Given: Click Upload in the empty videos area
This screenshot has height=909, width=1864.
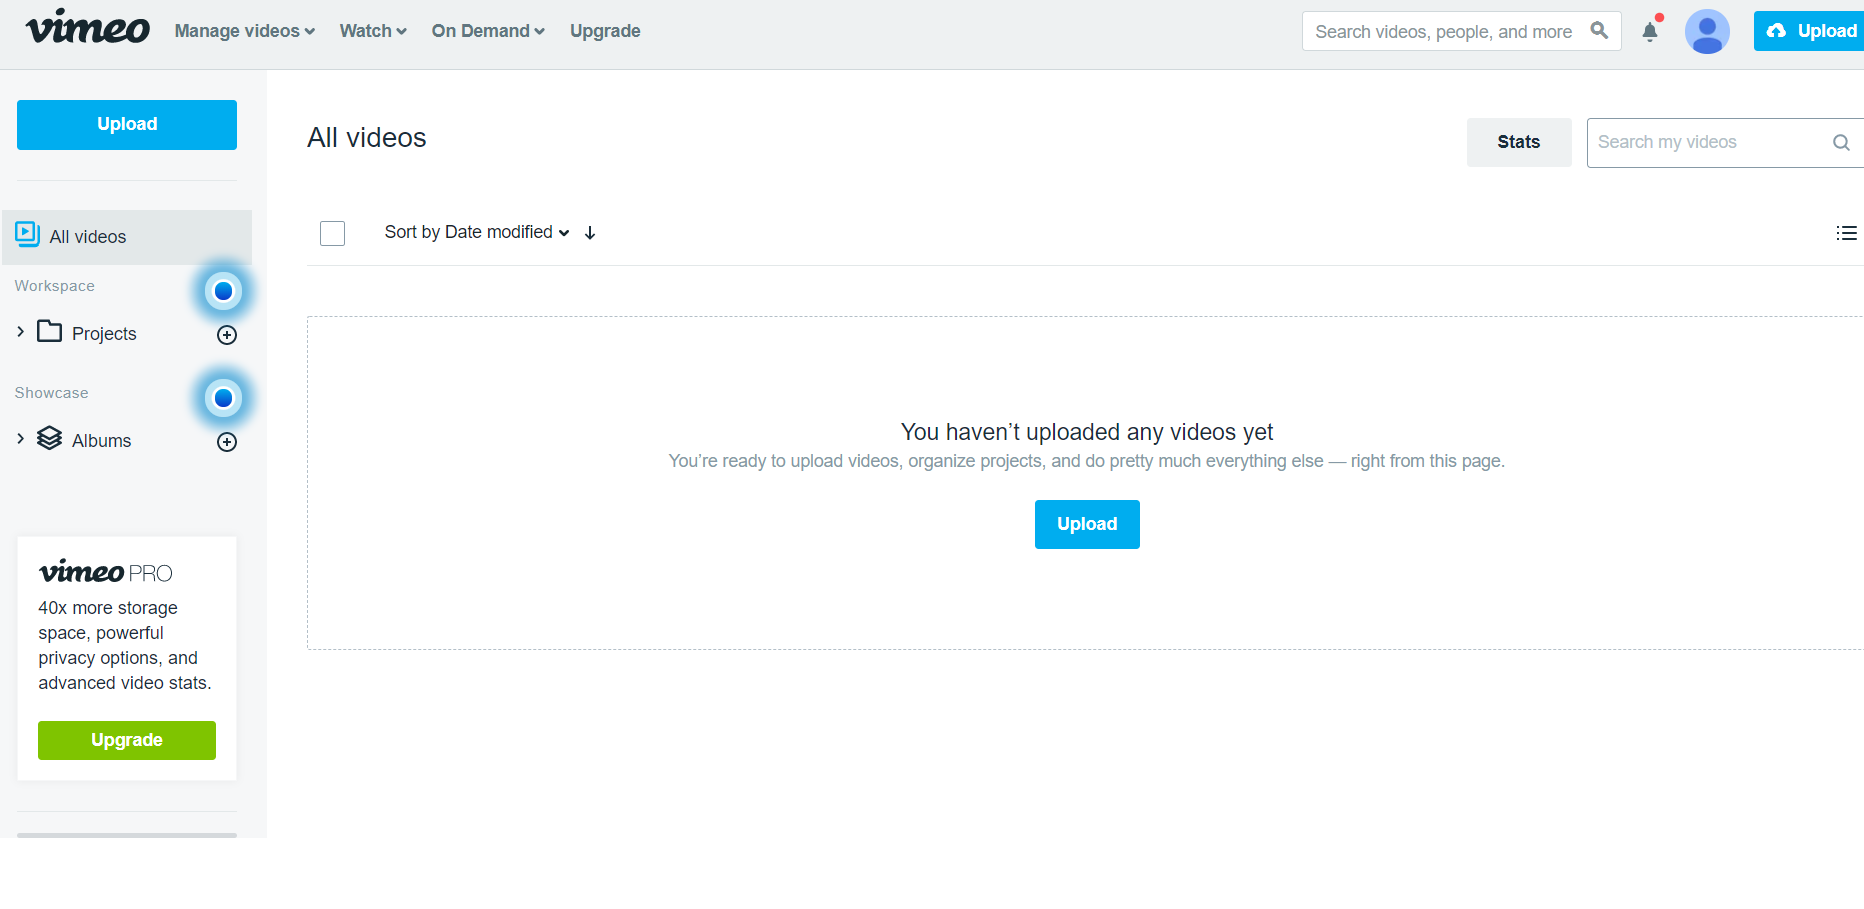Looking at the screenshot, I should [1087, 524].
